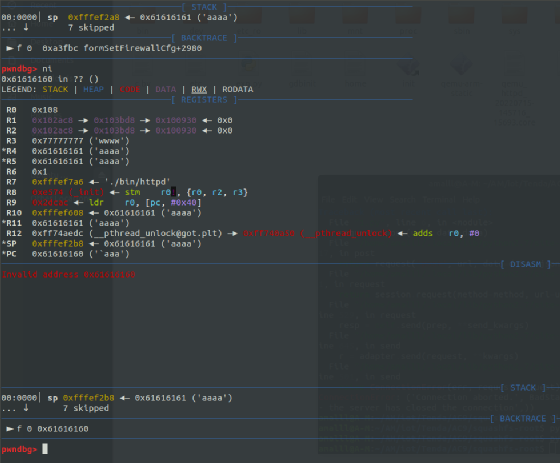The image size is (560, 463).
Task: Select the HEAP legend label
Action: coord(94,89)
